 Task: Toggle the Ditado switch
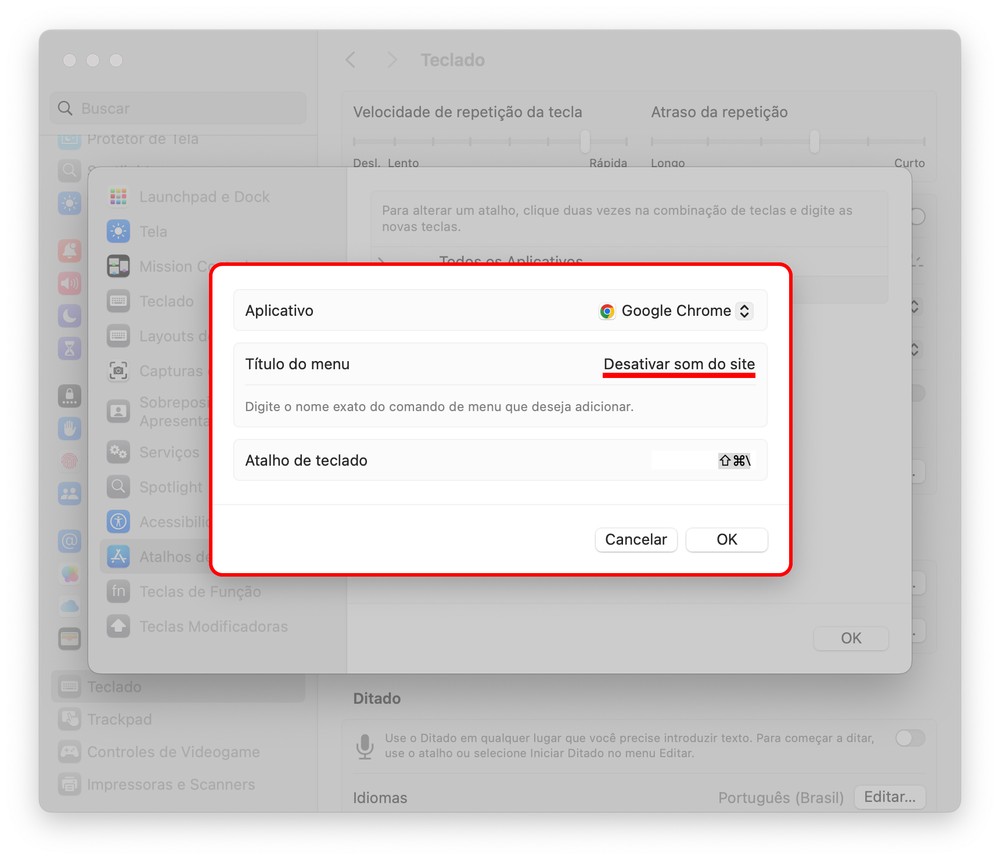[909, 738]
